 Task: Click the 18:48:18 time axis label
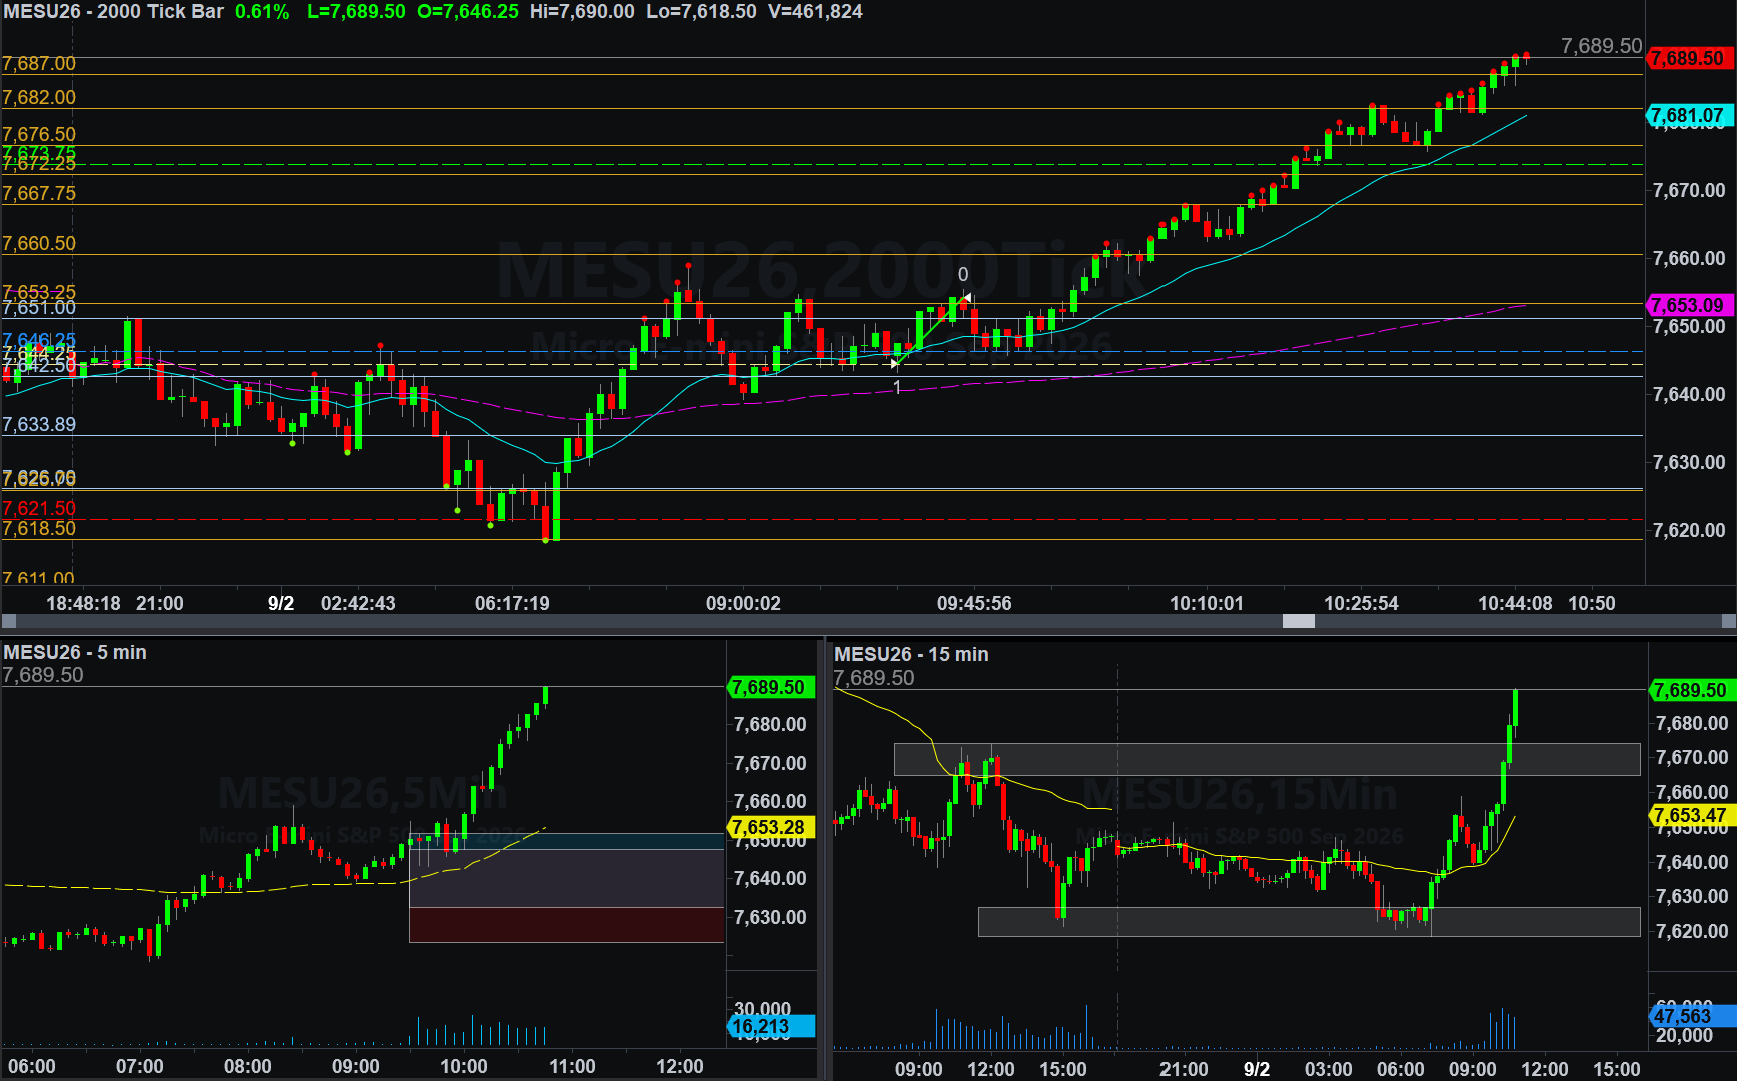83,604
